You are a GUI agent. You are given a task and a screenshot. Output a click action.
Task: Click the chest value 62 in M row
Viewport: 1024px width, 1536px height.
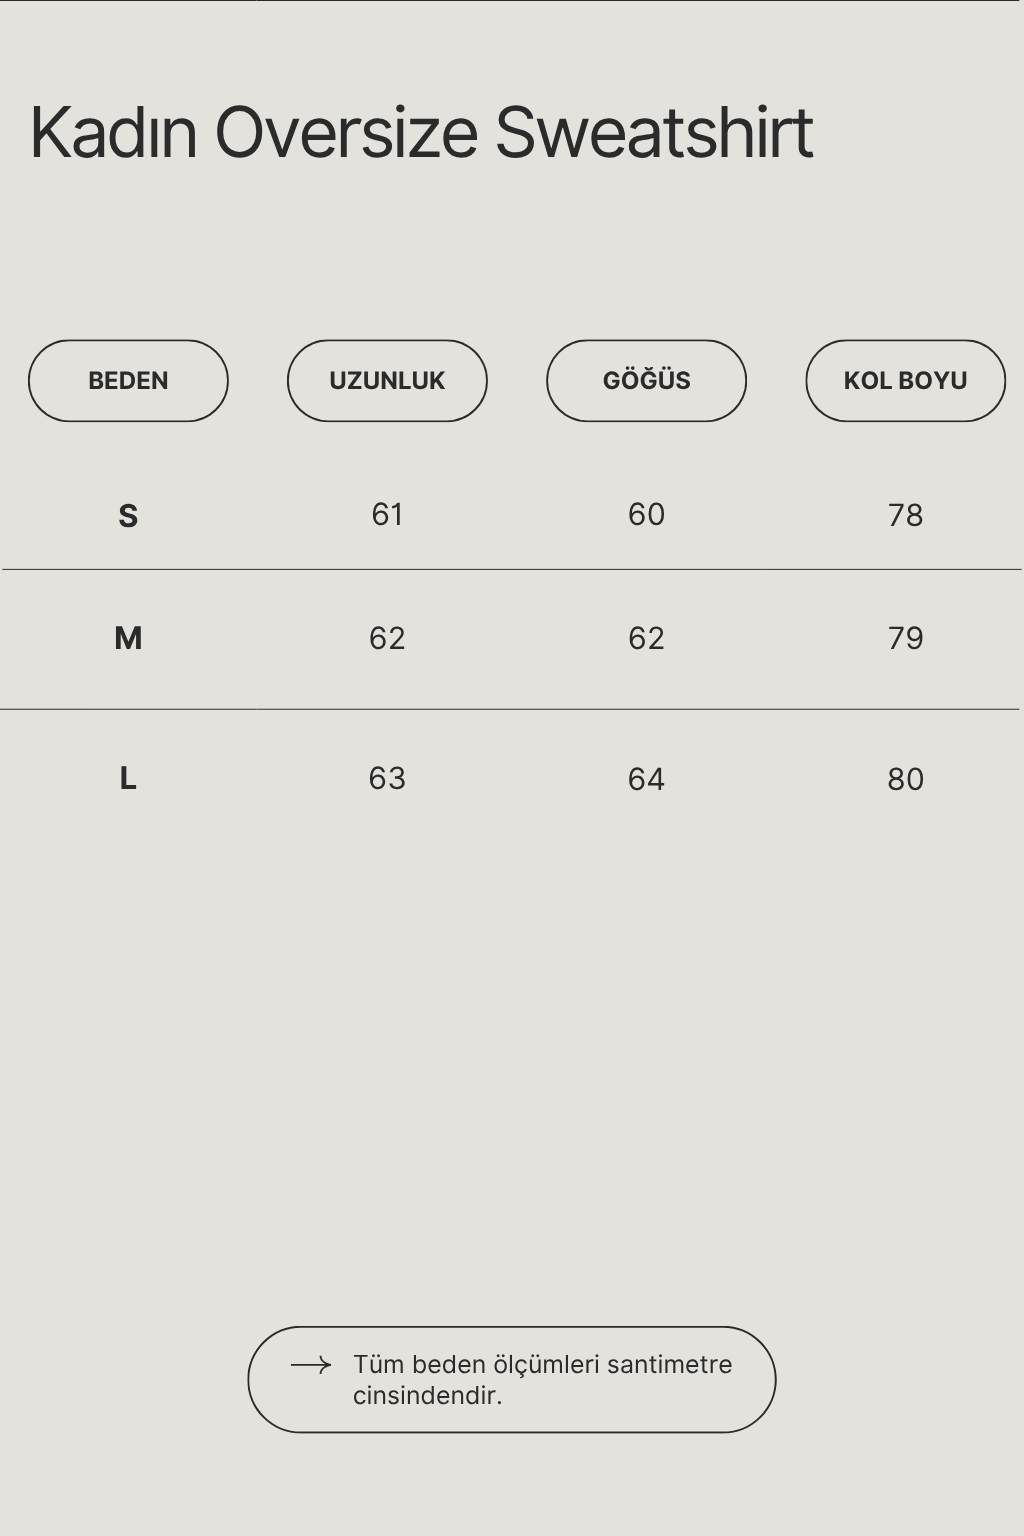(646, 638)
